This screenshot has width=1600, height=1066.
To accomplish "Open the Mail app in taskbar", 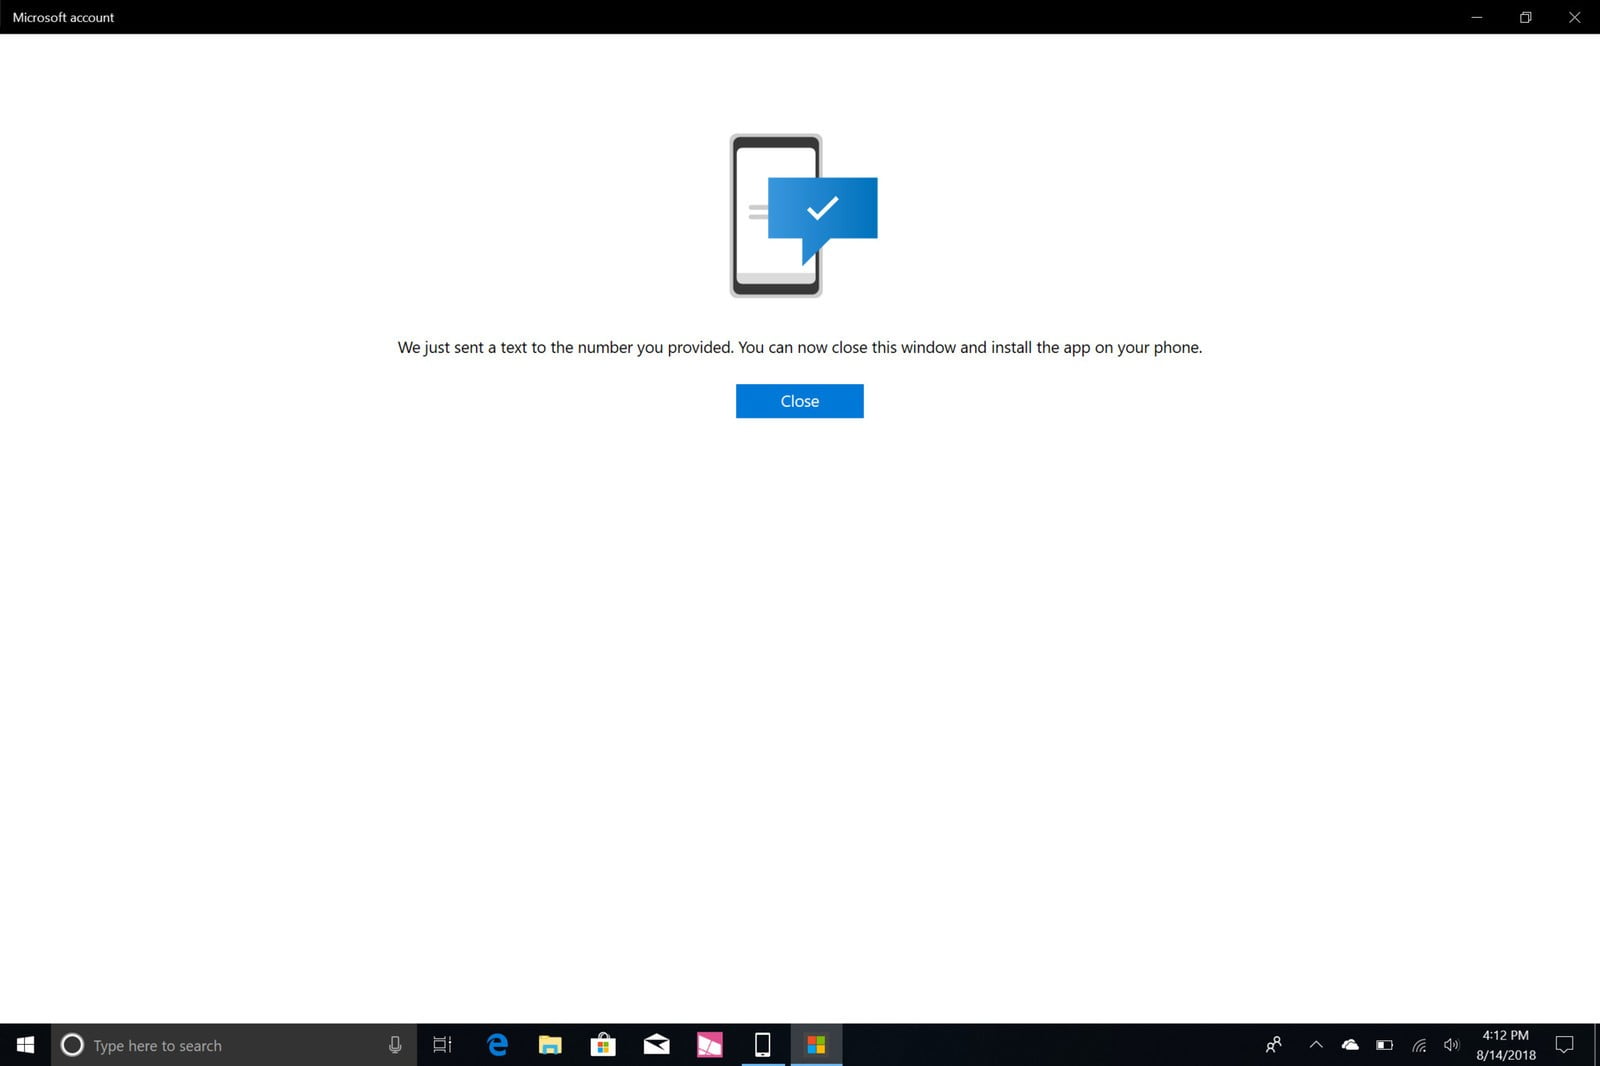I will click(x=656, y=1045).
